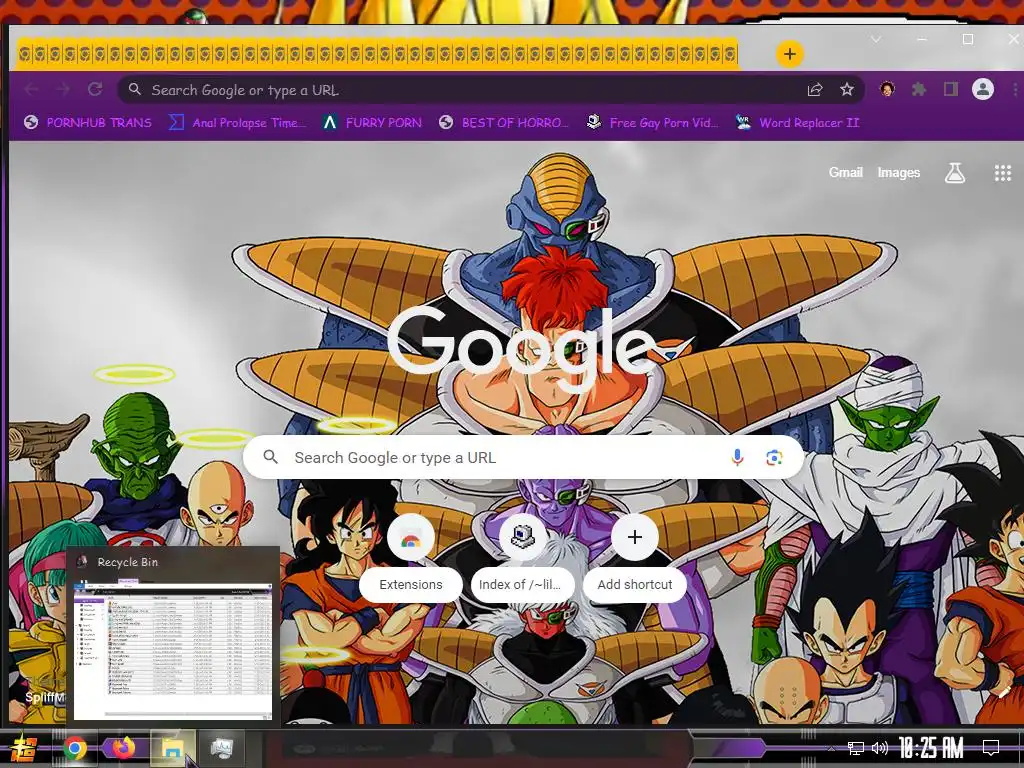The height and width of the screenshot is (768, 1024).
Task: Click the browser back arrow
Action: pyautogui.click(x=31, y=89)
